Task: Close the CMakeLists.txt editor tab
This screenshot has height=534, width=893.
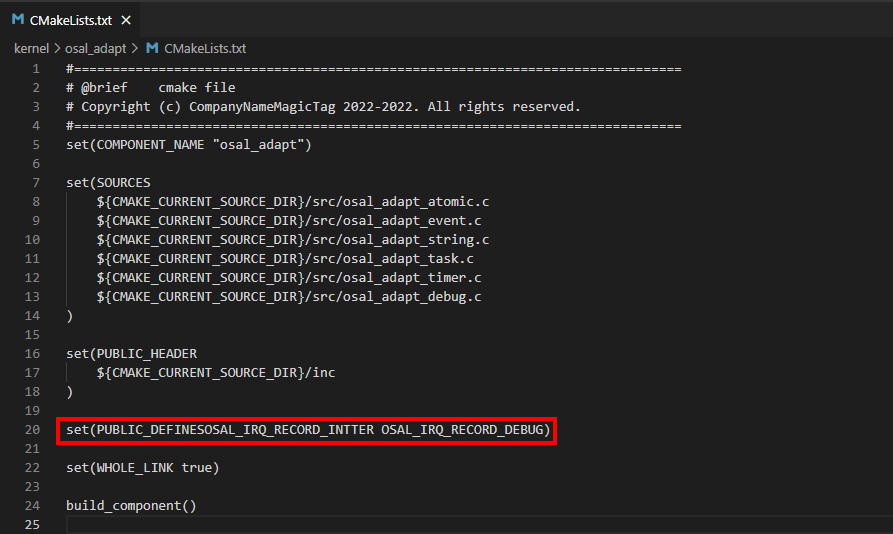Action: [x=126, y=19]
